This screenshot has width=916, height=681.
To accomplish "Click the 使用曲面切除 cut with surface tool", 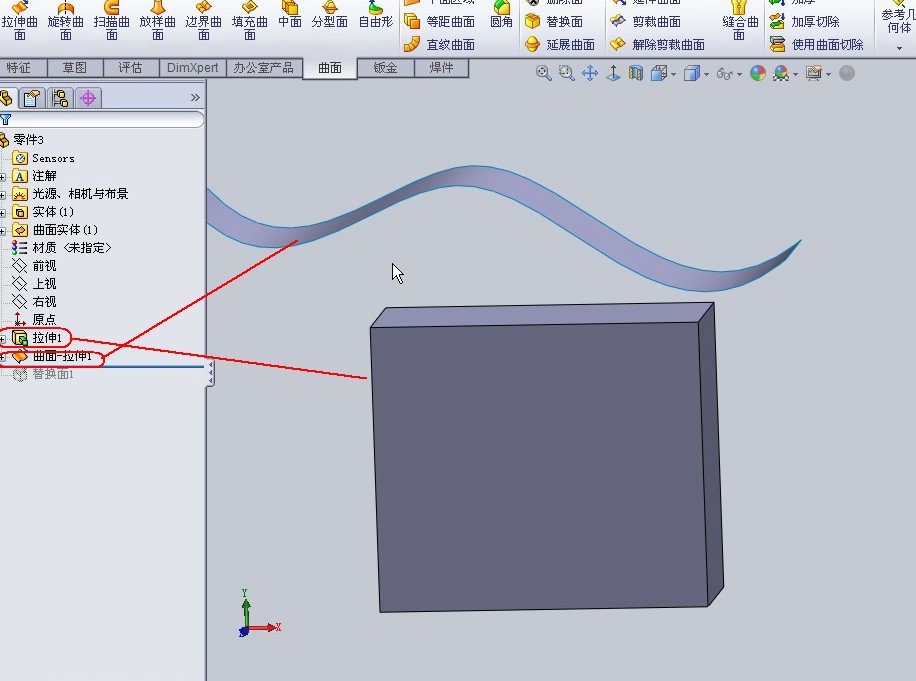I will pos(816,44).
